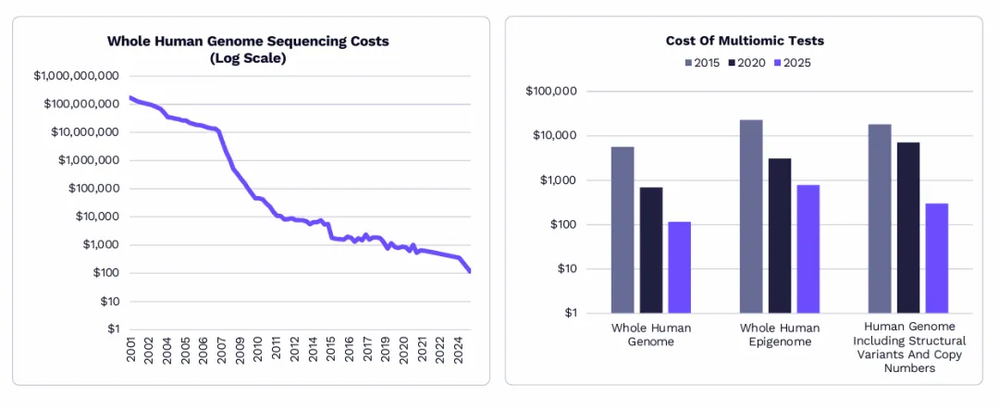Click the Cost Of Multiomic Tests title
999x409 pixels.
pyautogui.click(x=744, y=41)
